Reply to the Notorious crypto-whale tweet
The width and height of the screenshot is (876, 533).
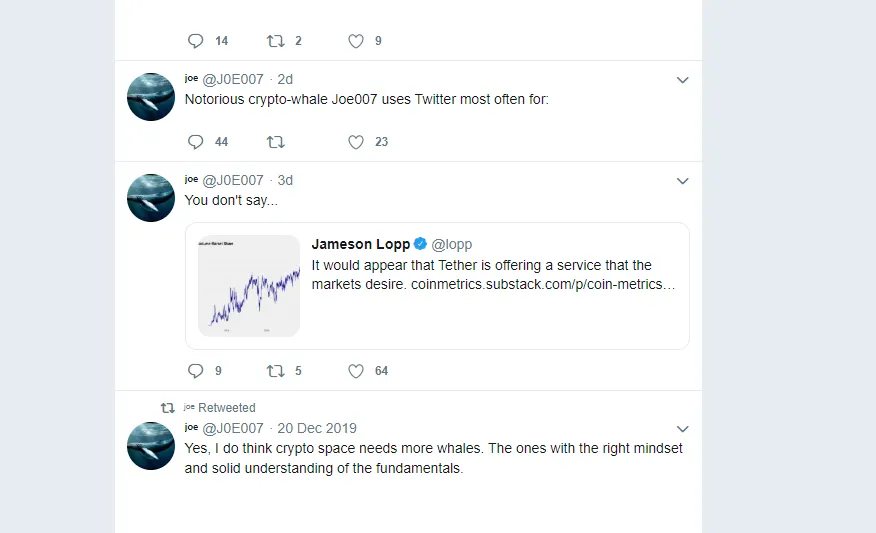pyautogui.click(x=196, y=142)
